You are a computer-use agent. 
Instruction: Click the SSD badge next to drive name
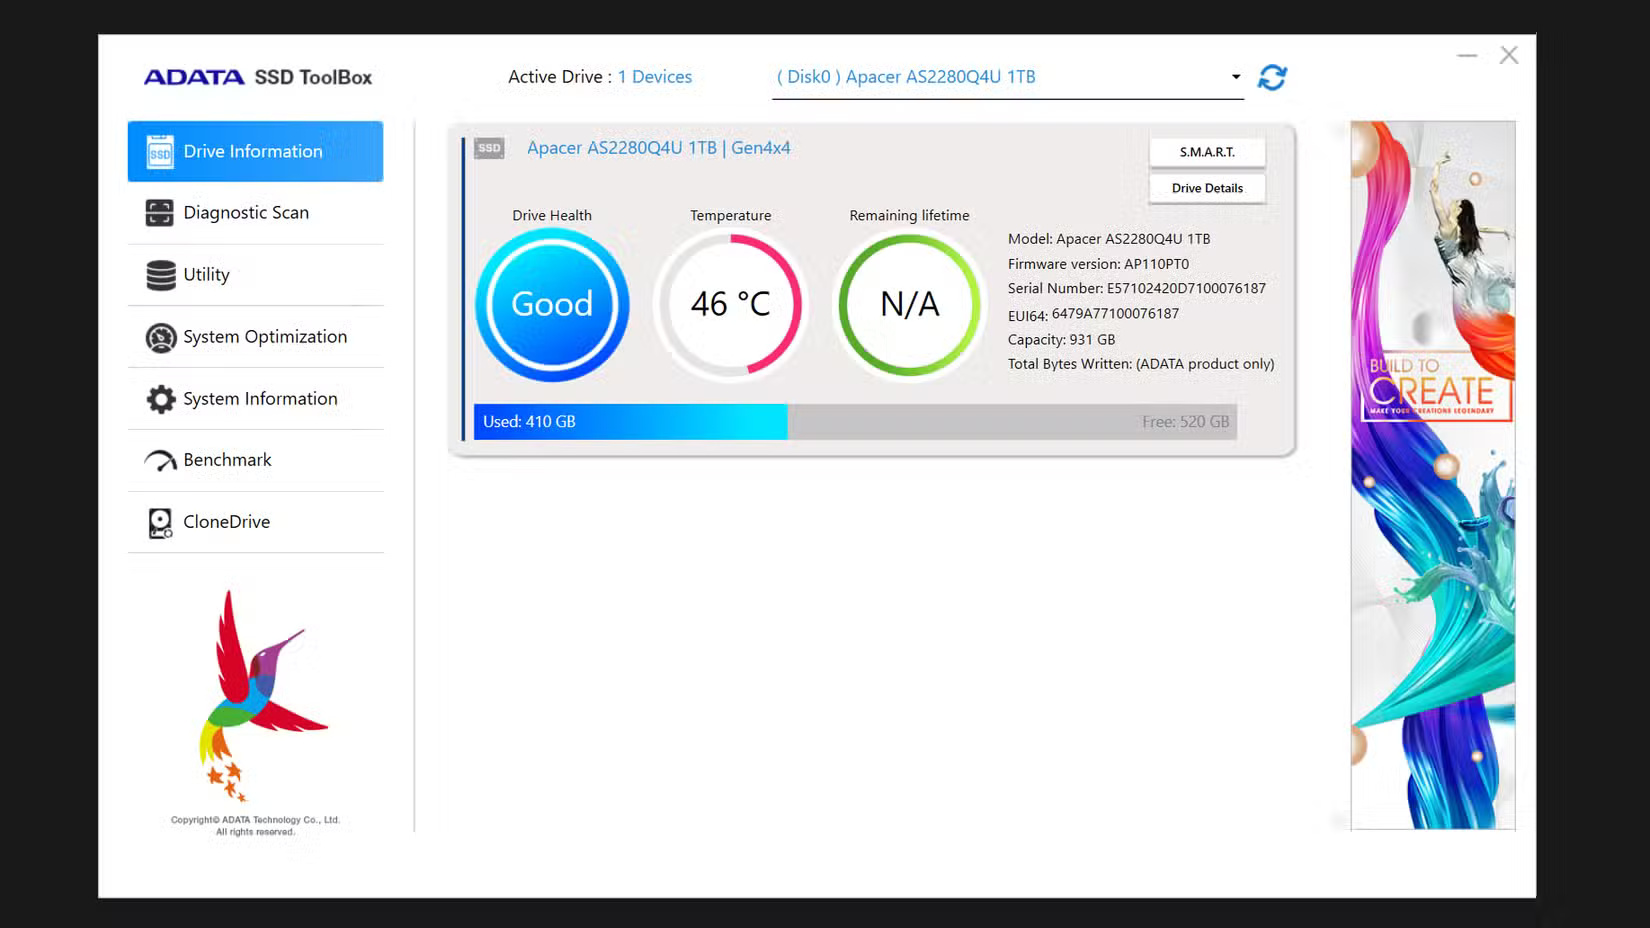point(489,147)
